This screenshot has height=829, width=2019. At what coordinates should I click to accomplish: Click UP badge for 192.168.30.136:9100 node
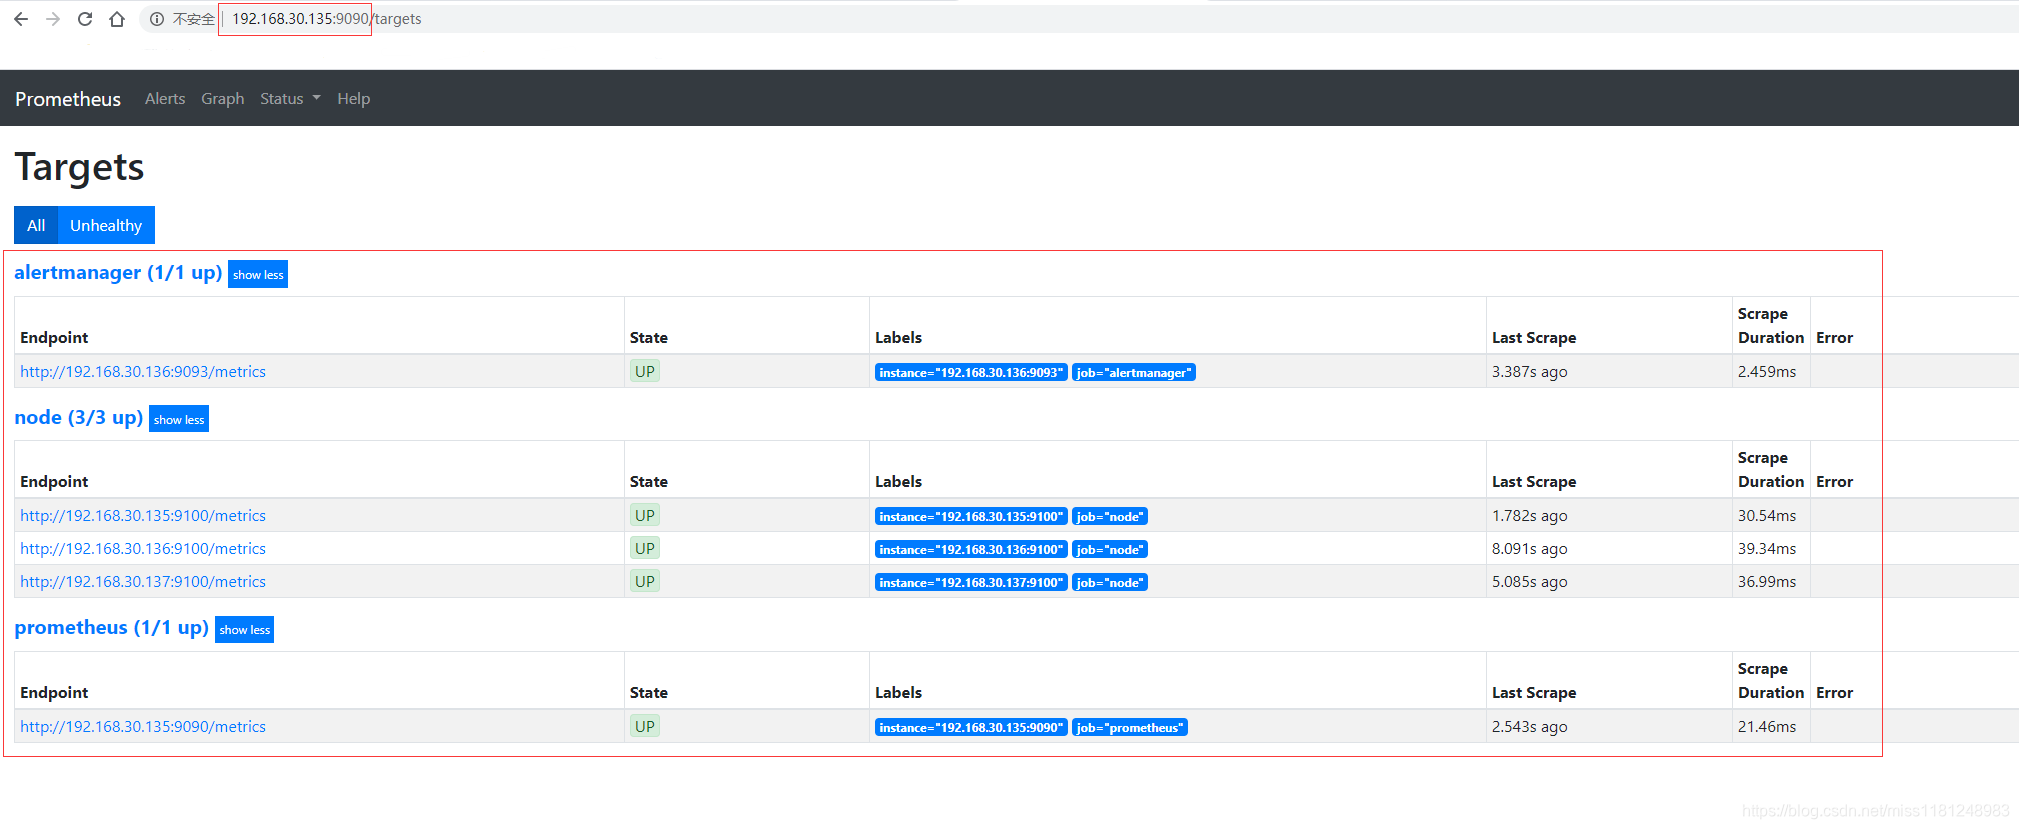click(x=645, y=549)
